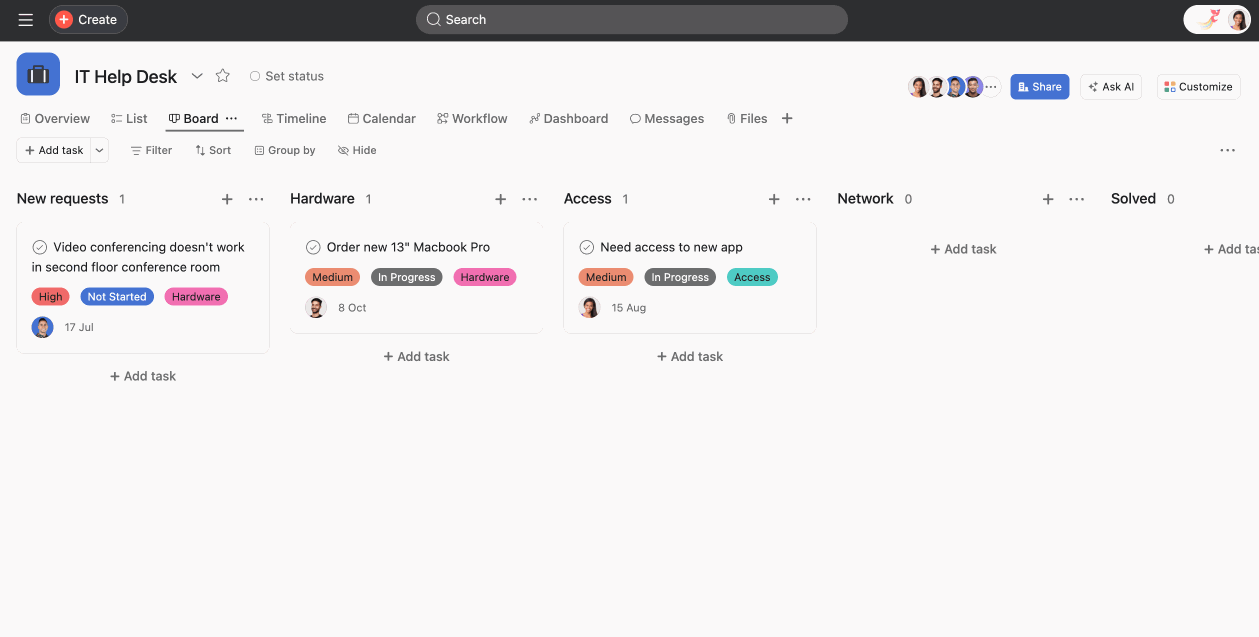This screenshot has height=637, width=1259.
Task: Switch to the Calendar tab
Action: 381,118
